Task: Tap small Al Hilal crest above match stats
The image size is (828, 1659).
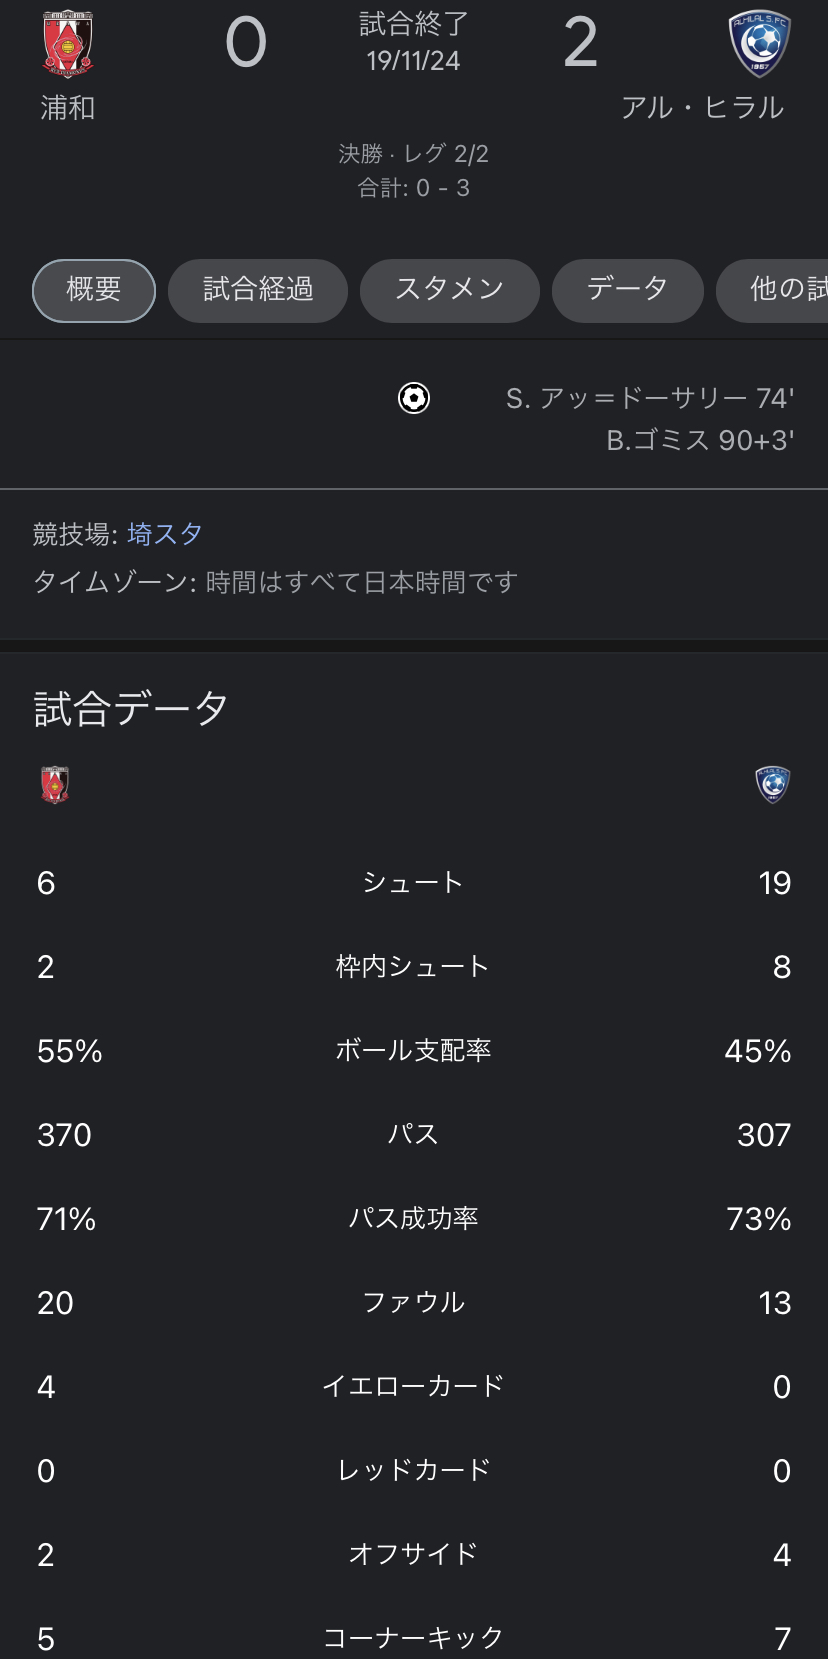Action: coord(772,784)
